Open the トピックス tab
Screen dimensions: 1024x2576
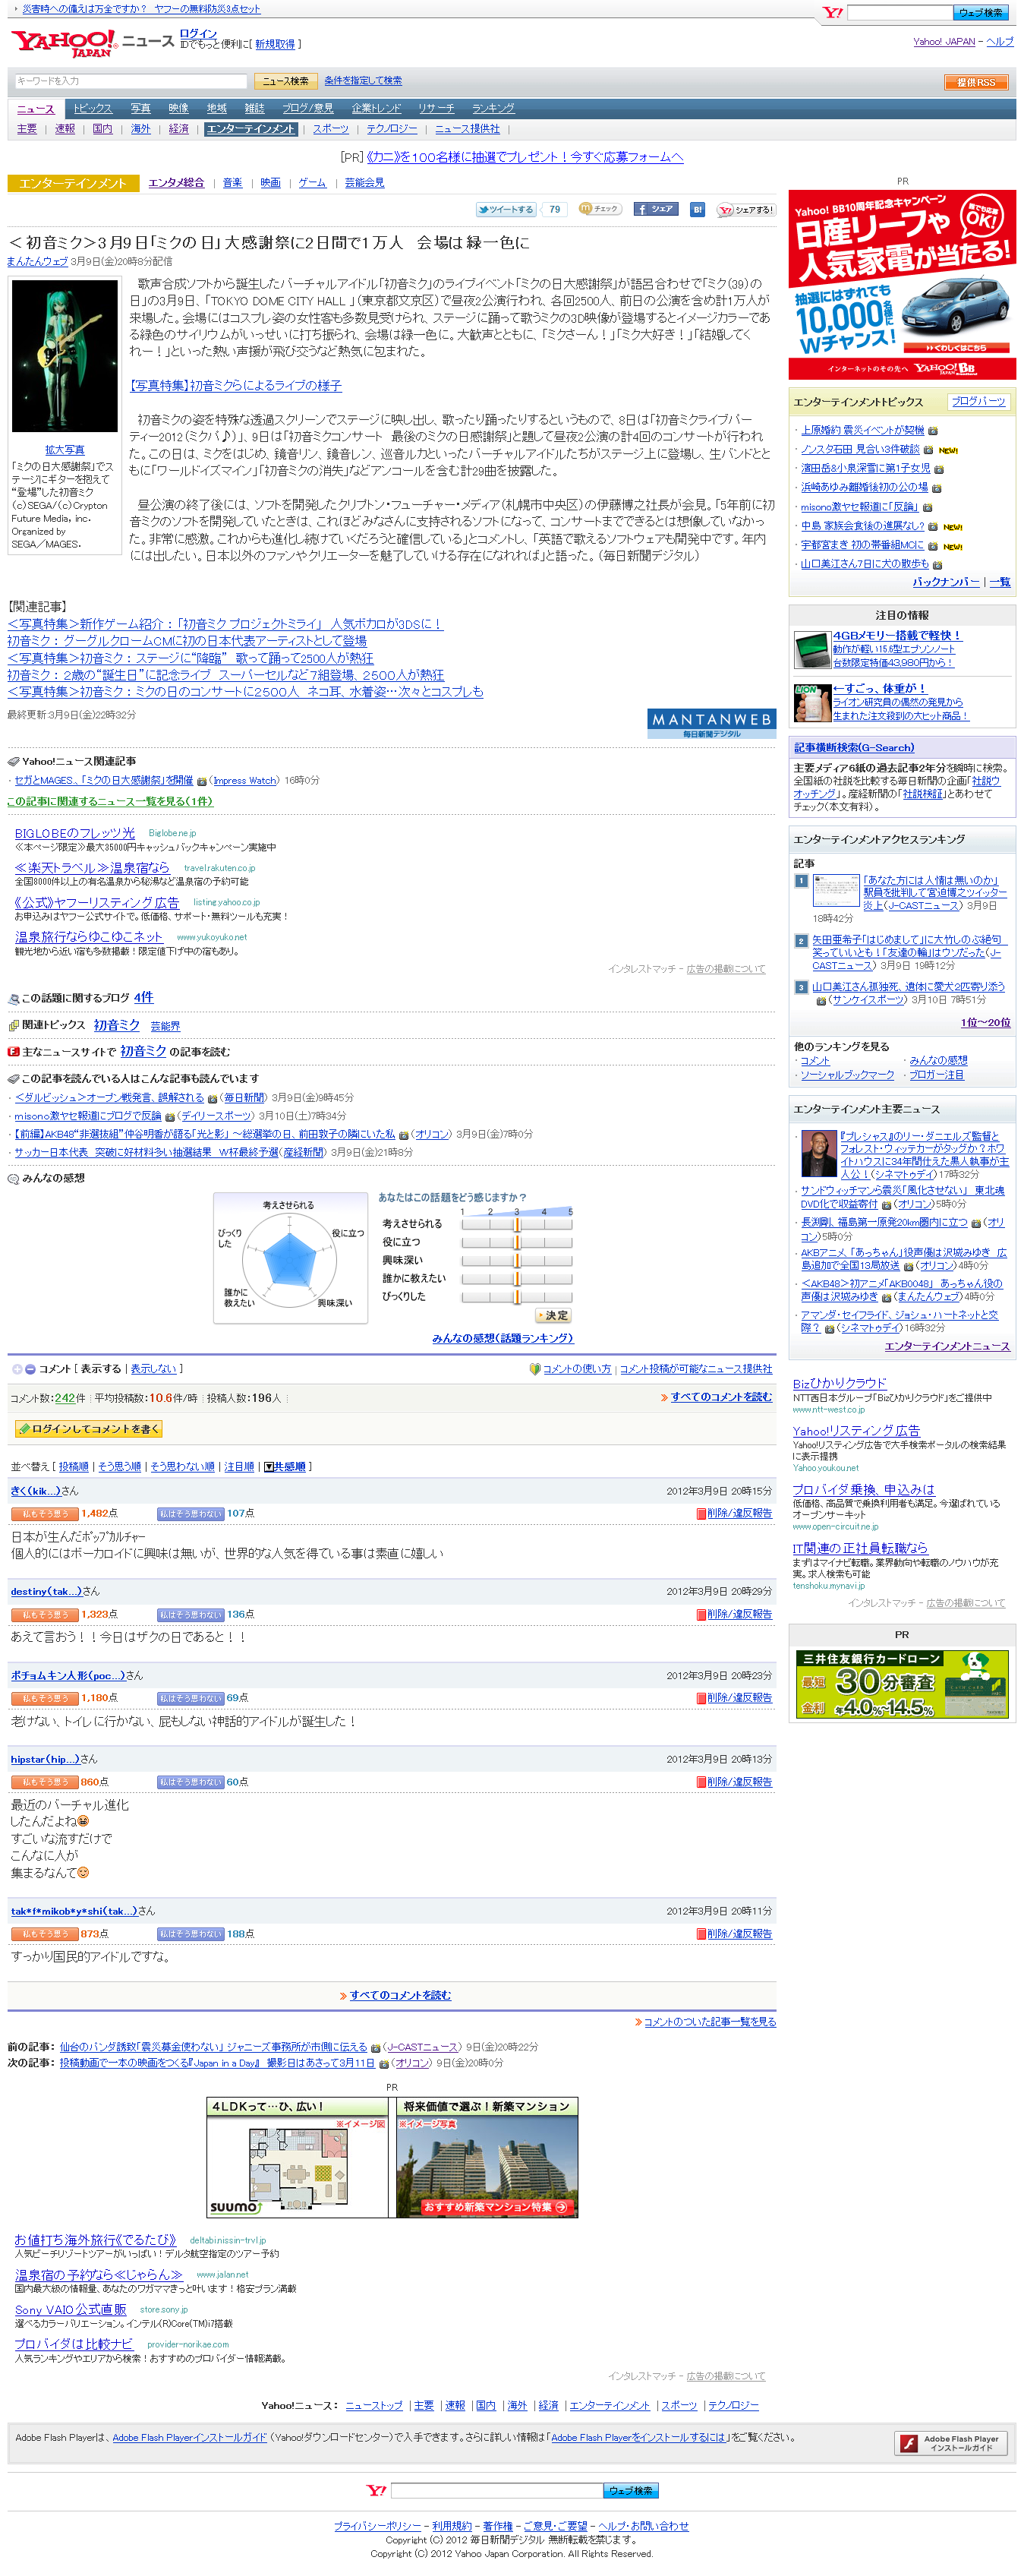pos(92,108)
